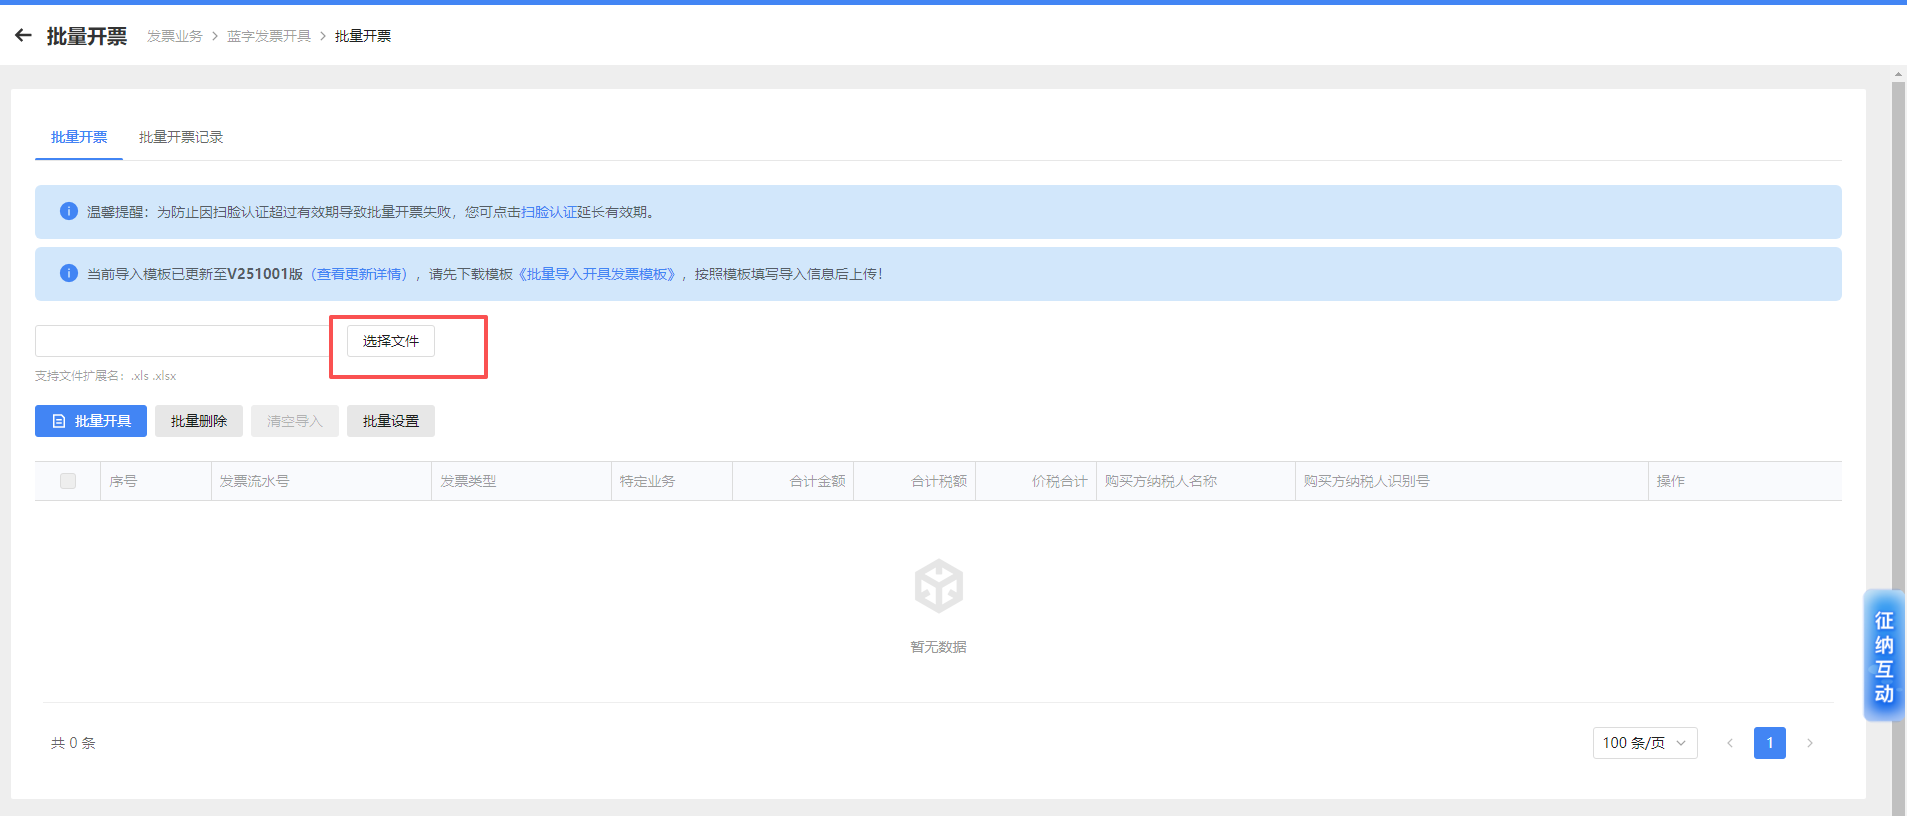This screenshot has height=816, width=1907.
Task: Click the empty data box icon
Action: (938, 586)
